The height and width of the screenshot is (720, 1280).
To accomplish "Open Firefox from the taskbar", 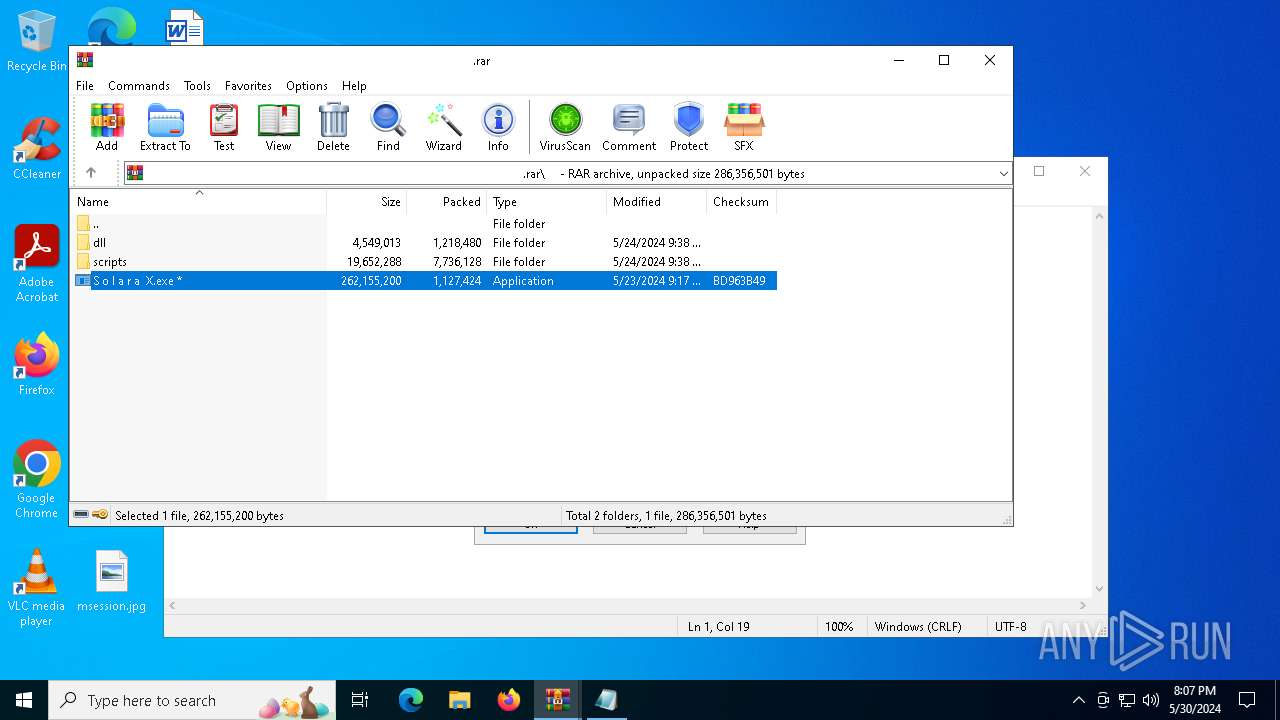I will [x=509, y=700].
